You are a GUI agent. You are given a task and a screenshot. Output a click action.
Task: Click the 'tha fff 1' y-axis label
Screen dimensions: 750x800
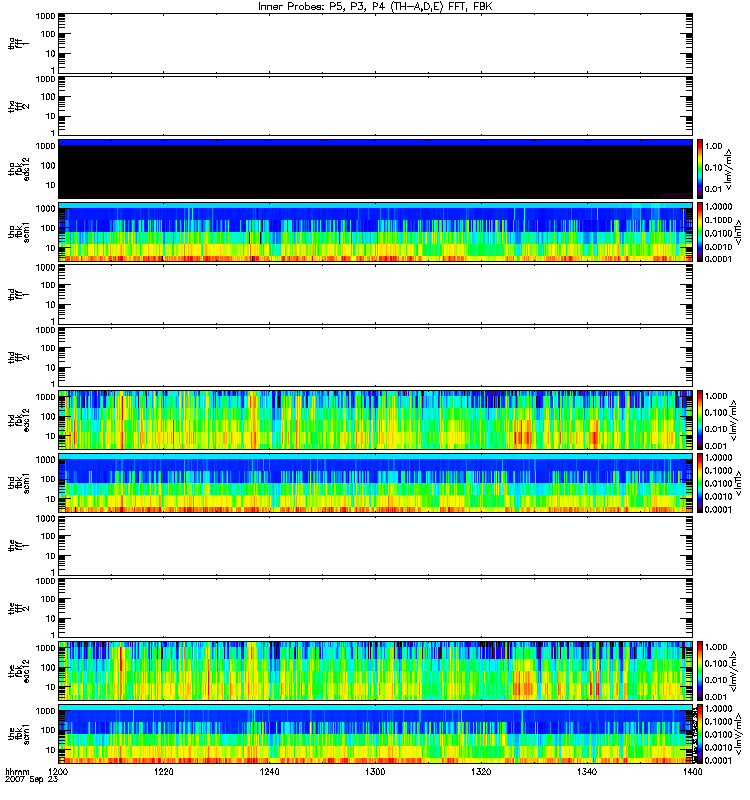pos(19,43)
